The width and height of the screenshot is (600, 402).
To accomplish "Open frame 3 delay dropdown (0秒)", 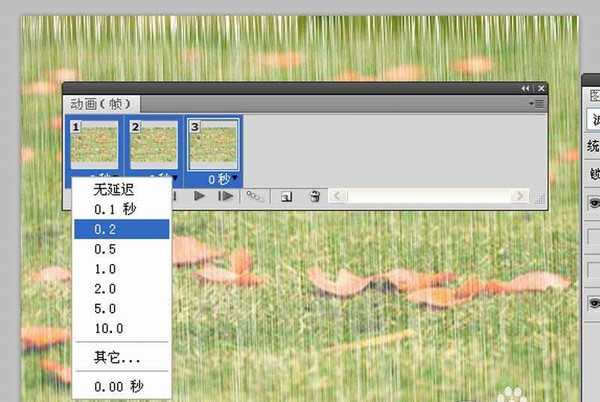I will (222, 179).
